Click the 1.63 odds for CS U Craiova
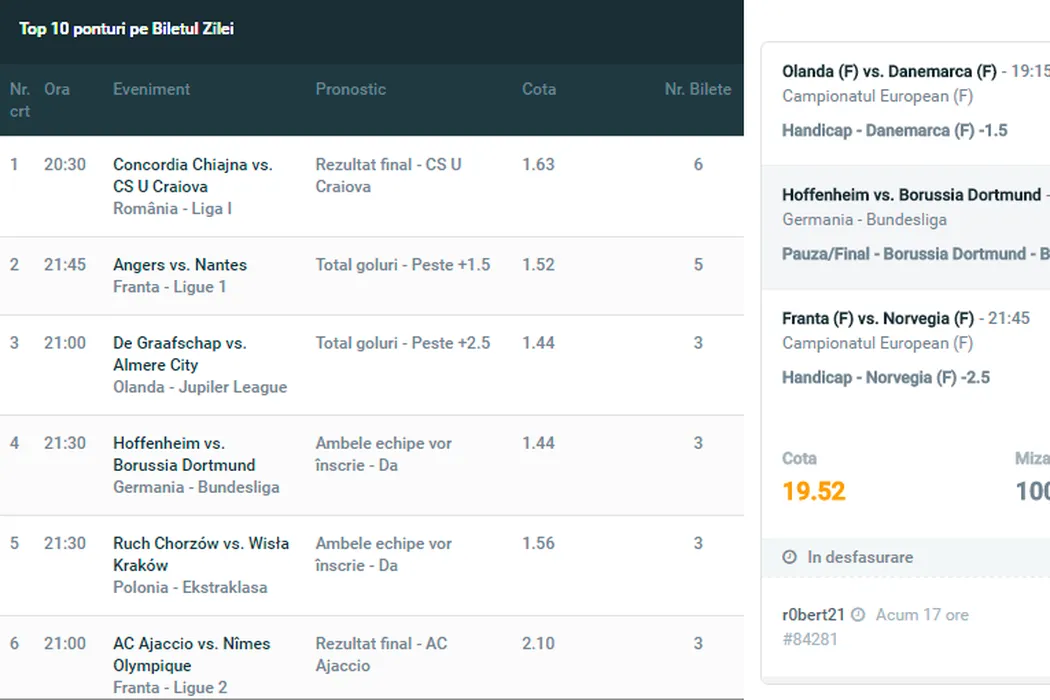The width and height of the screenshot is (1050, 700). pyautogui.click(x=538, y=164)
